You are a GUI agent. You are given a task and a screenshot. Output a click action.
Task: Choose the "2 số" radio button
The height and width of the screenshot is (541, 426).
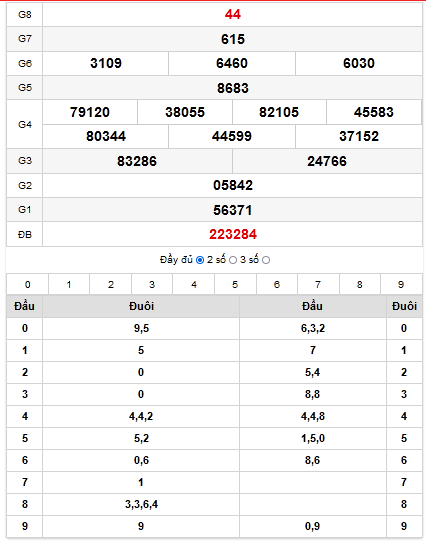[x=233, y=260]
